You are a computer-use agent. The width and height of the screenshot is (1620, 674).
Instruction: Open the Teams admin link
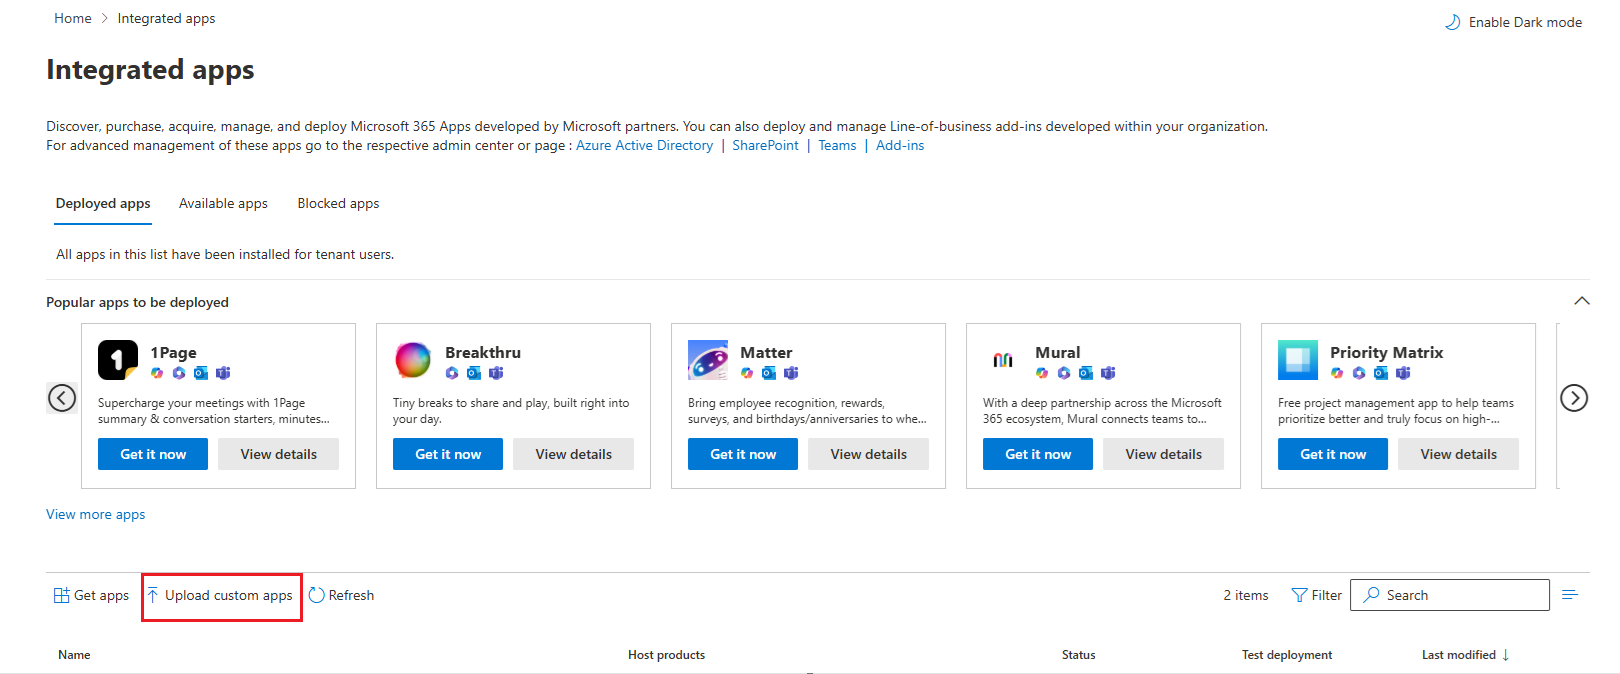(x=837, y=145)
